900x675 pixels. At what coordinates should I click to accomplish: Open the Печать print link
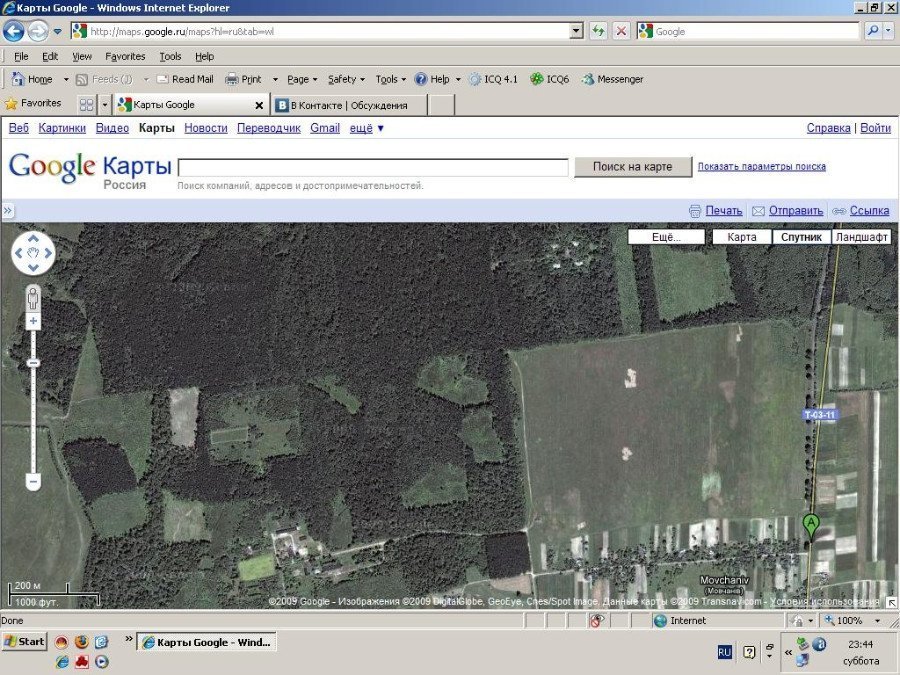tap(723, 211)
